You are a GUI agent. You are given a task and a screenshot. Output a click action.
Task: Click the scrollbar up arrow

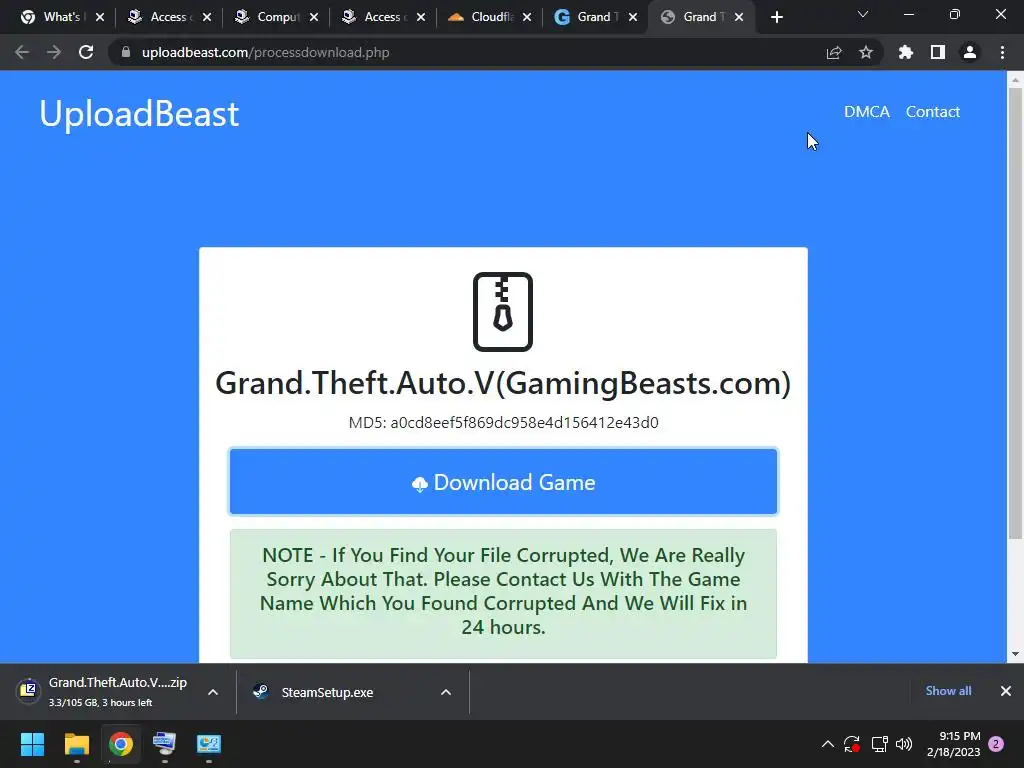(1015, 80)
